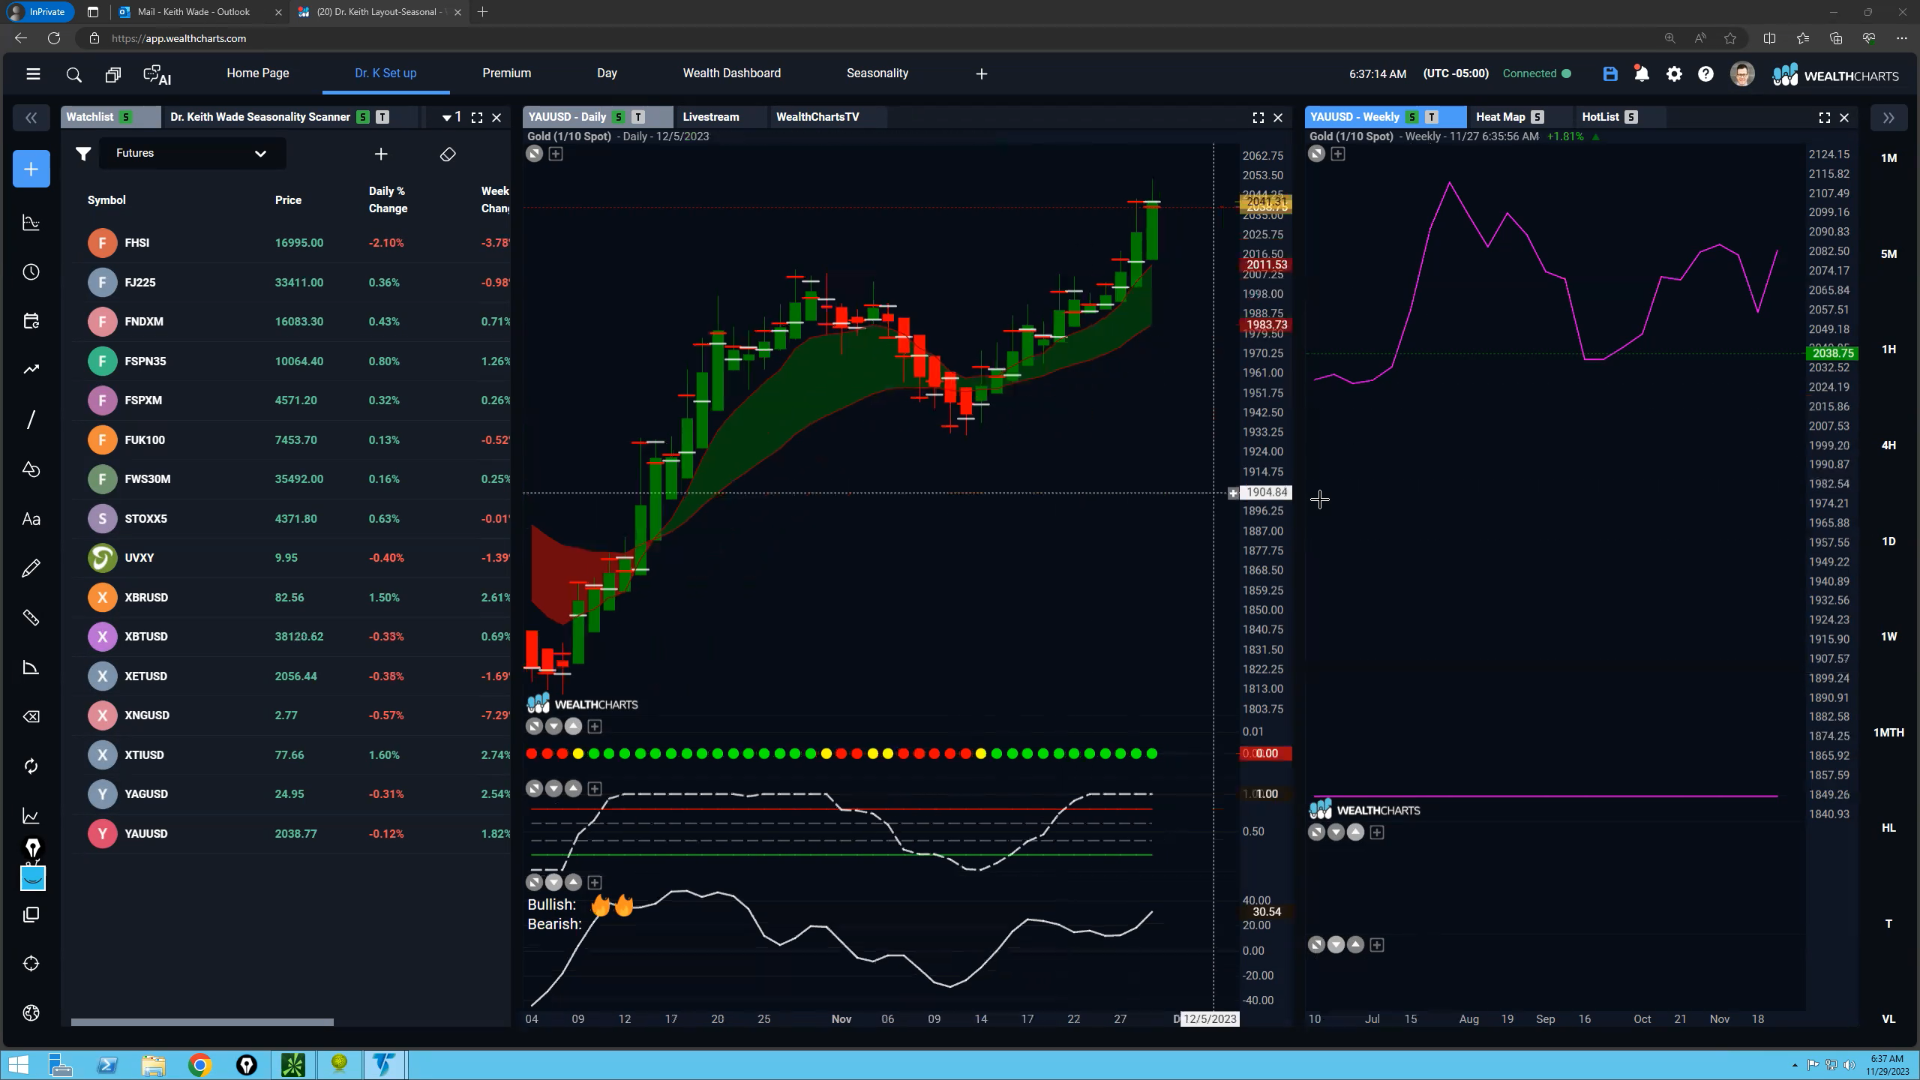Select the 1MTH timeframe button
Screen dimensions: 1920x1080
pyautogui.click(x=1888, y=732)
